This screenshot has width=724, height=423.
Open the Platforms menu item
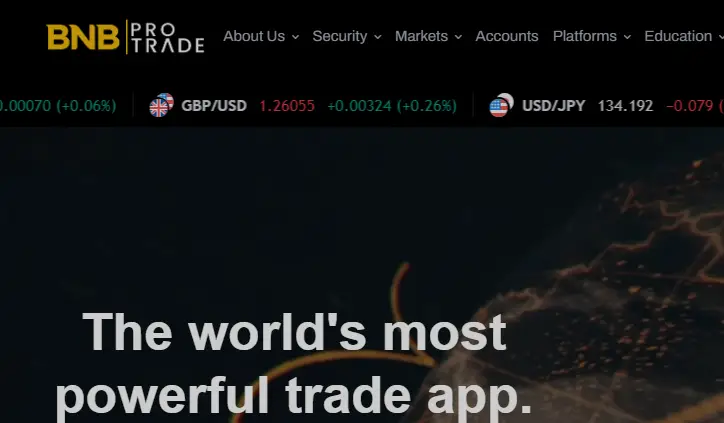pyautogui.click(x=585, y=36)
